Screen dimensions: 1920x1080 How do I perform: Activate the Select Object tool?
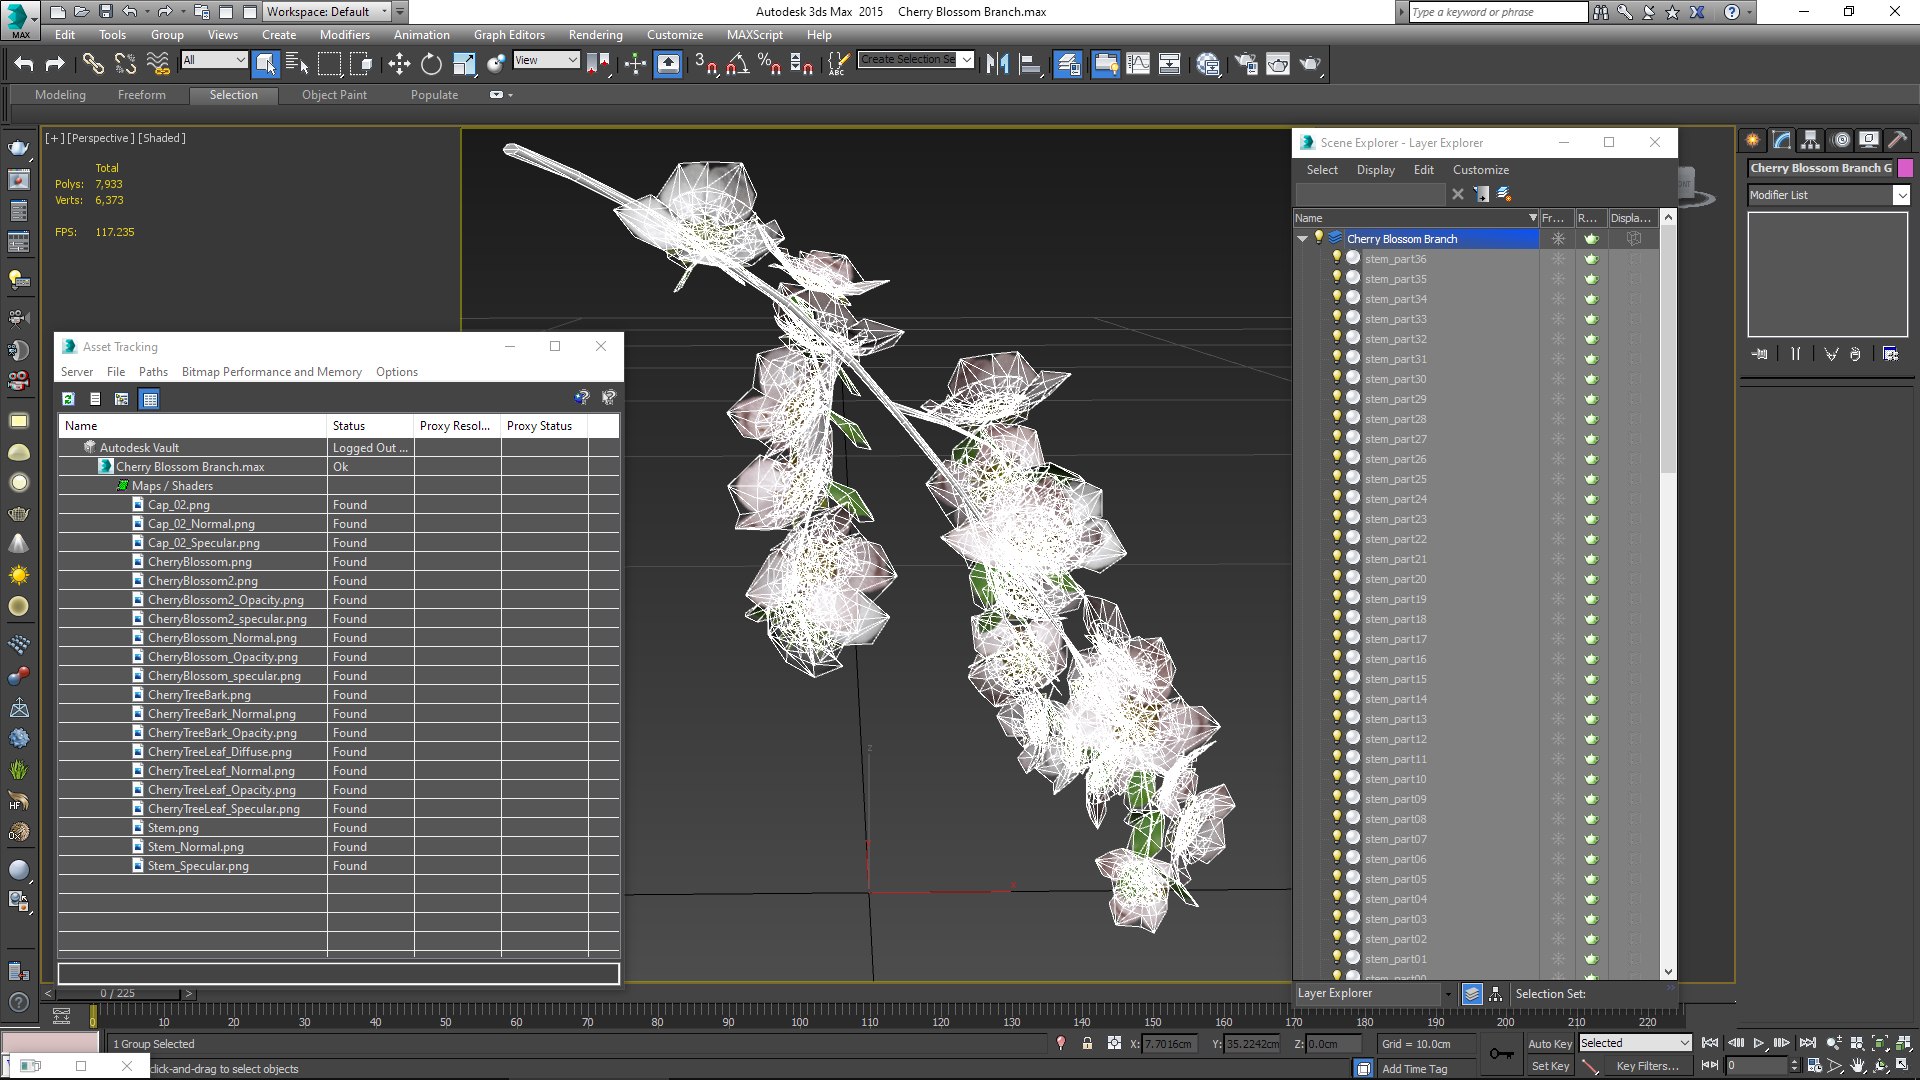tap(265, 64)
